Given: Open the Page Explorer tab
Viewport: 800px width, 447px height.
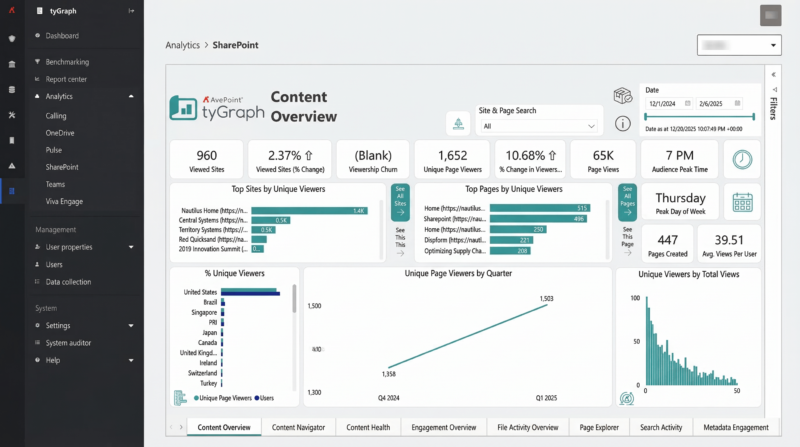Looking at the screenshot, I should (x=597, y=427).
